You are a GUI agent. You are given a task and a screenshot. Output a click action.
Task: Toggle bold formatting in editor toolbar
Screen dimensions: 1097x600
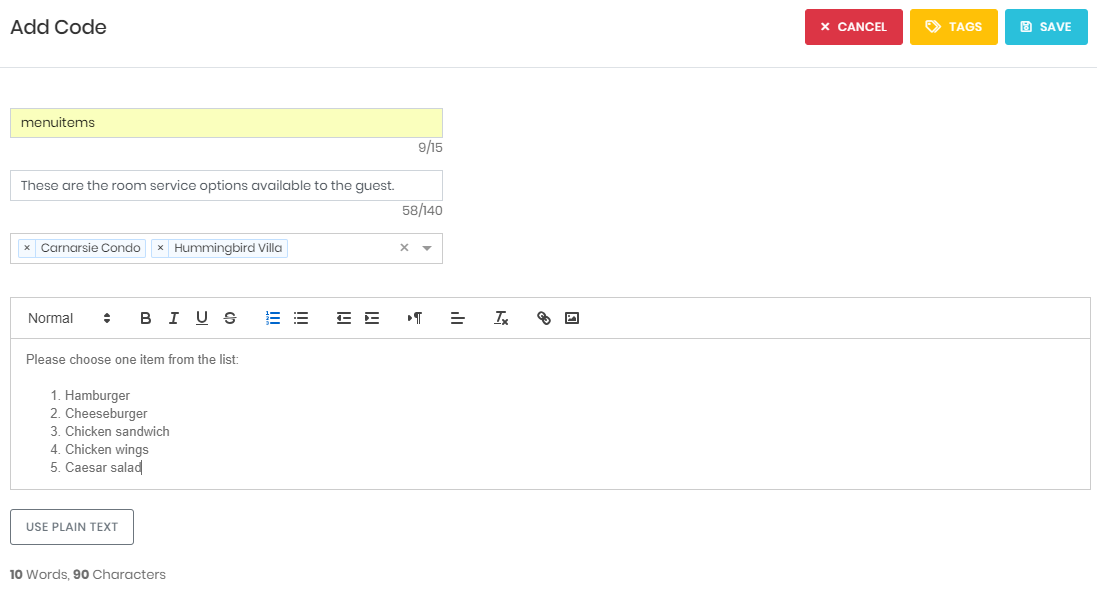[x=146, y=318]
